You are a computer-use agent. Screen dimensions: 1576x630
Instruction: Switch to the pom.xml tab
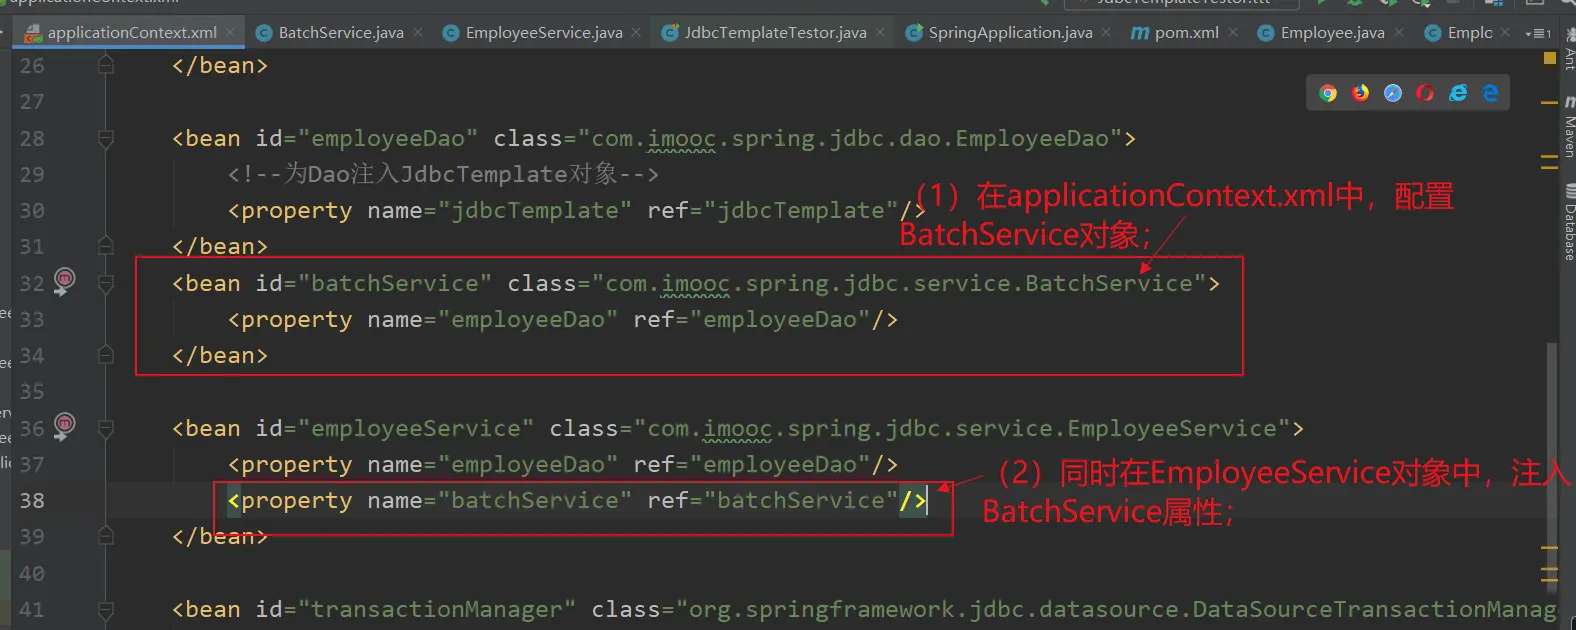[1186, 33]
